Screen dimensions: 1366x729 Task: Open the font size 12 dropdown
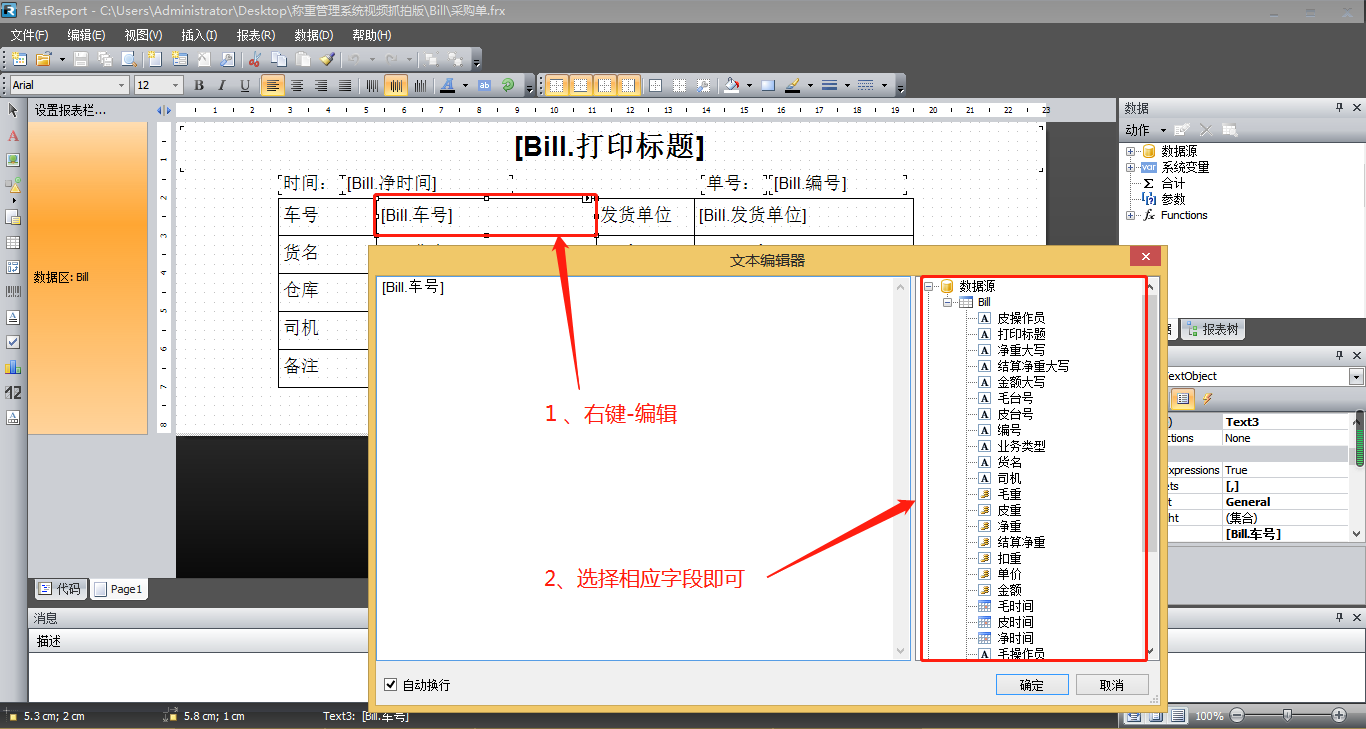tap(176, 86)
